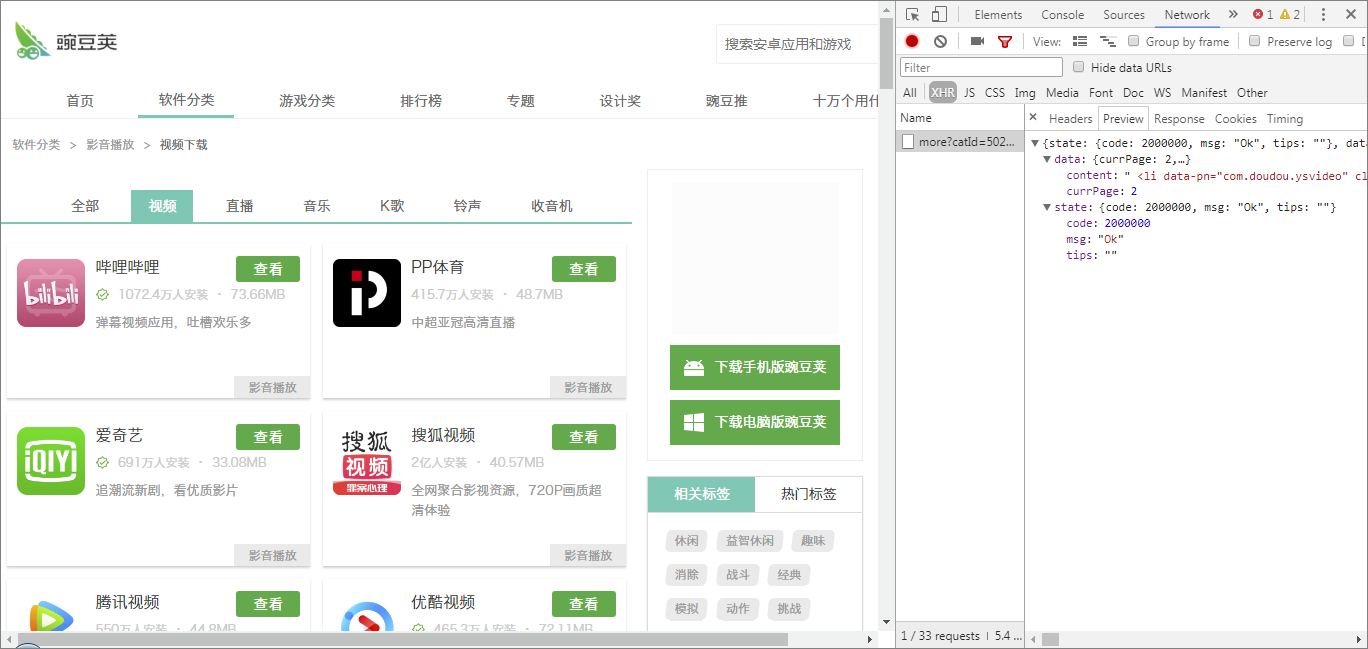
Task: Filter requests by WS type
Action: [1162, 92]
